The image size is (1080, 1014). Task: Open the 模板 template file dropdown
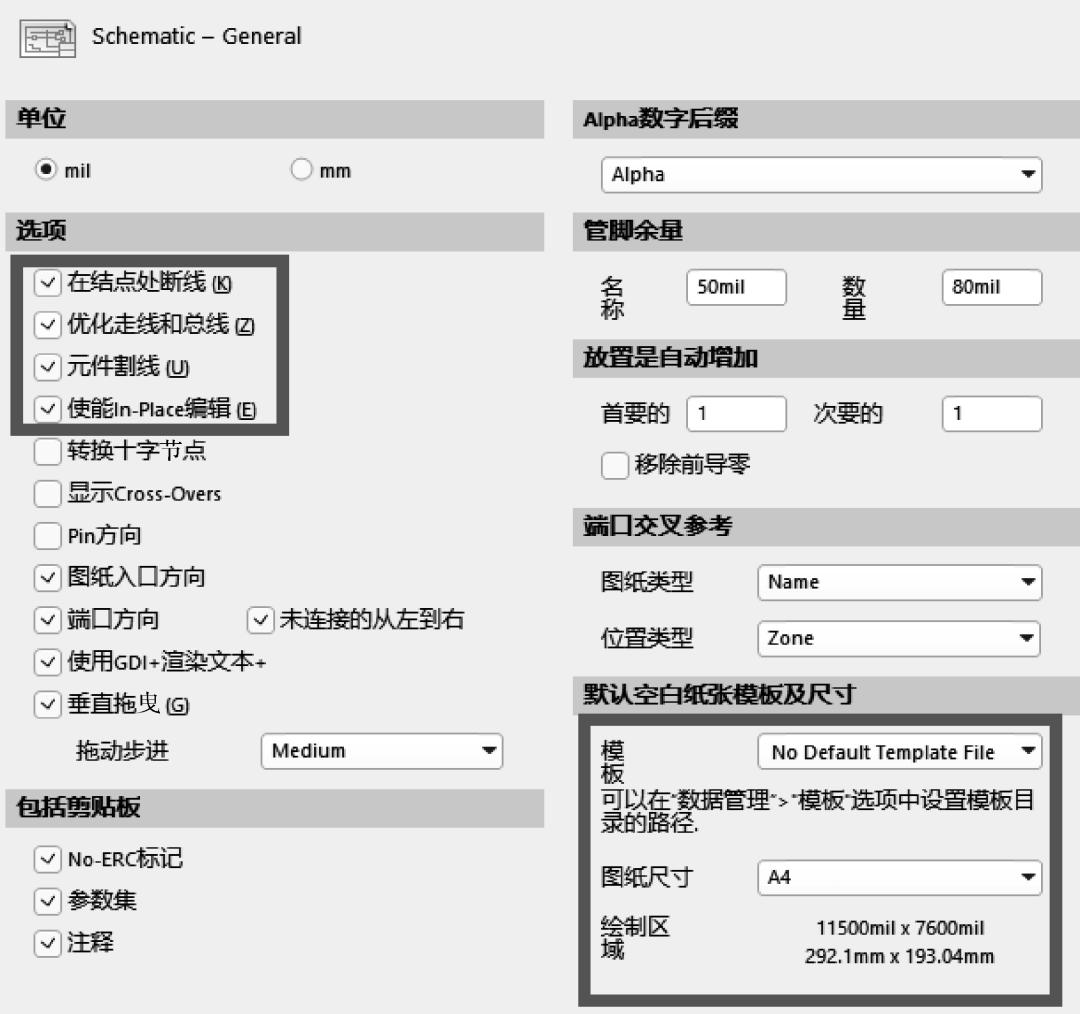899,753
